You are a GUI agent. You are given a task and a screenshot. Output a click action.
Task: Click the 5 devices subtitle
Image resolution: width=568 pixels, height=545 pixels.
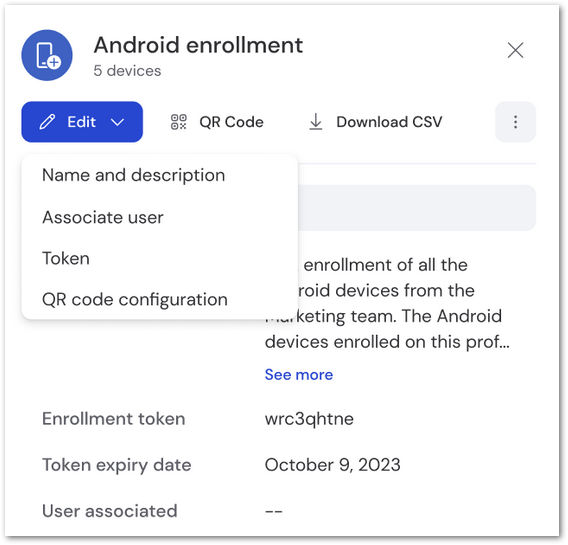point(127,71)
